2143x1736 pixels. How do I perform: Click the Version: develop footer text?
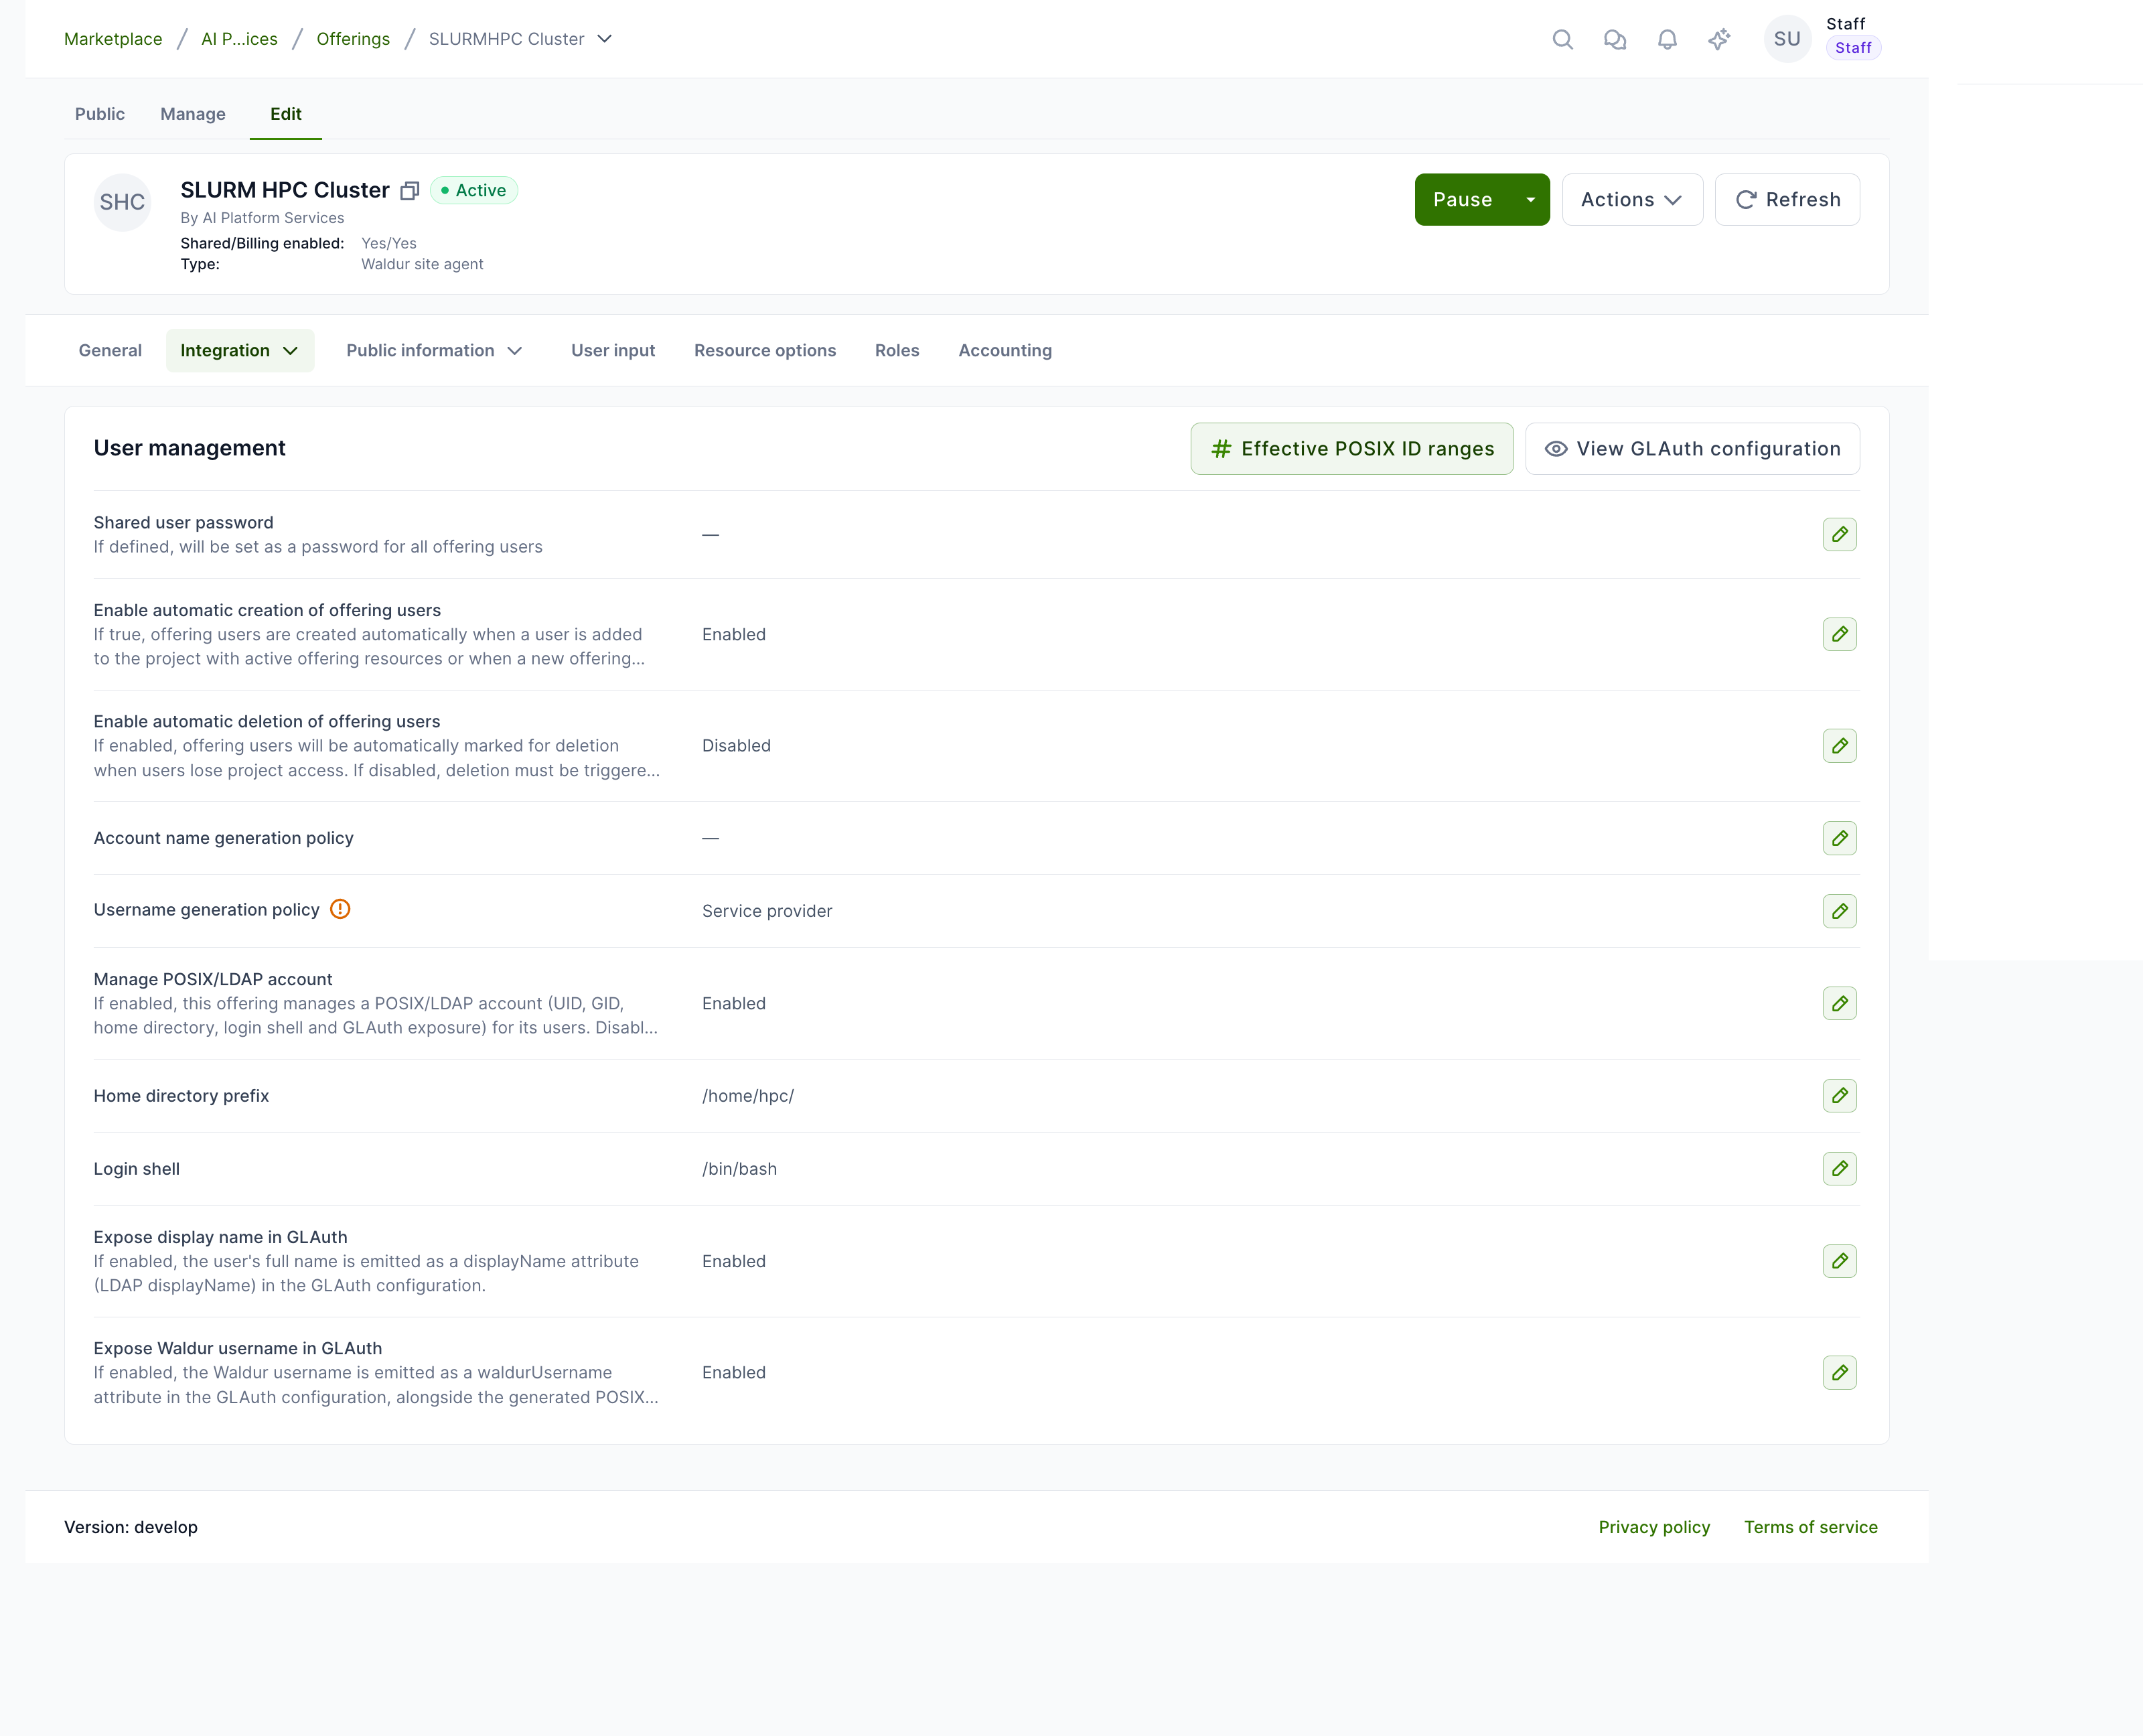pyautogui.click(x=131, y=1527)
